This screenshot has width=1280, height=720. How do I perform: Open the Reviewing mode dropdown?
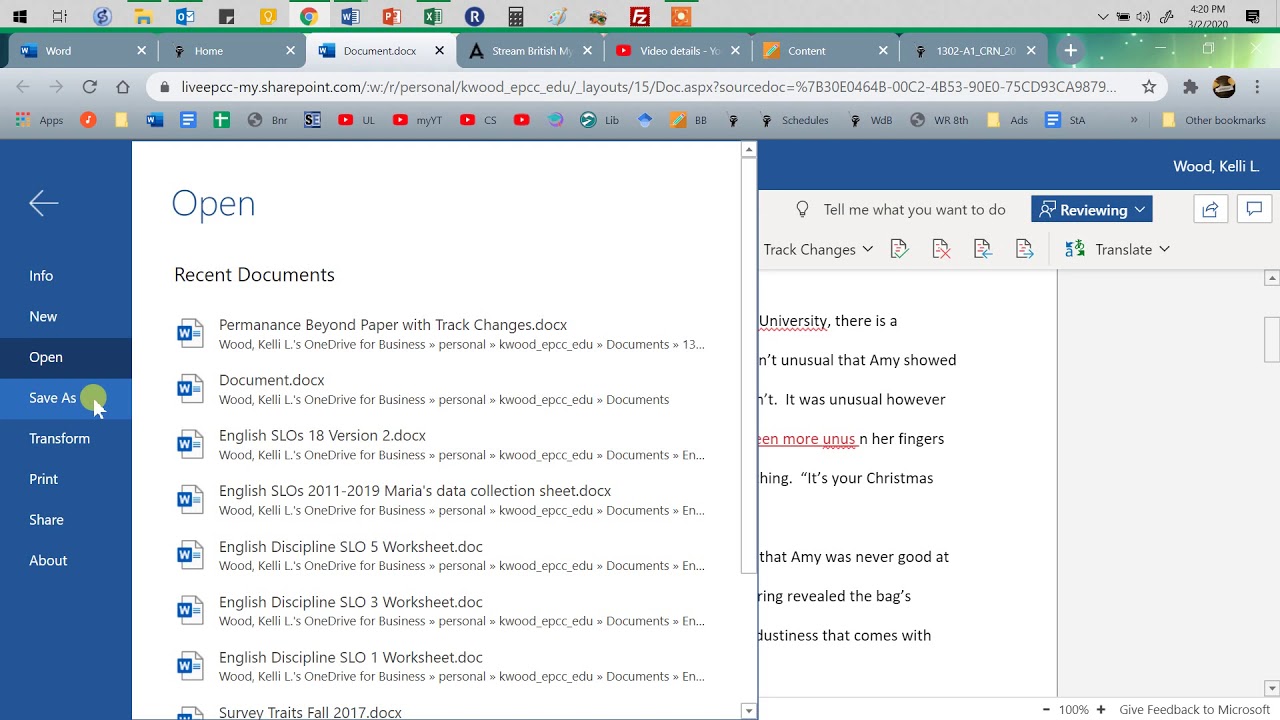point(1092,210)
